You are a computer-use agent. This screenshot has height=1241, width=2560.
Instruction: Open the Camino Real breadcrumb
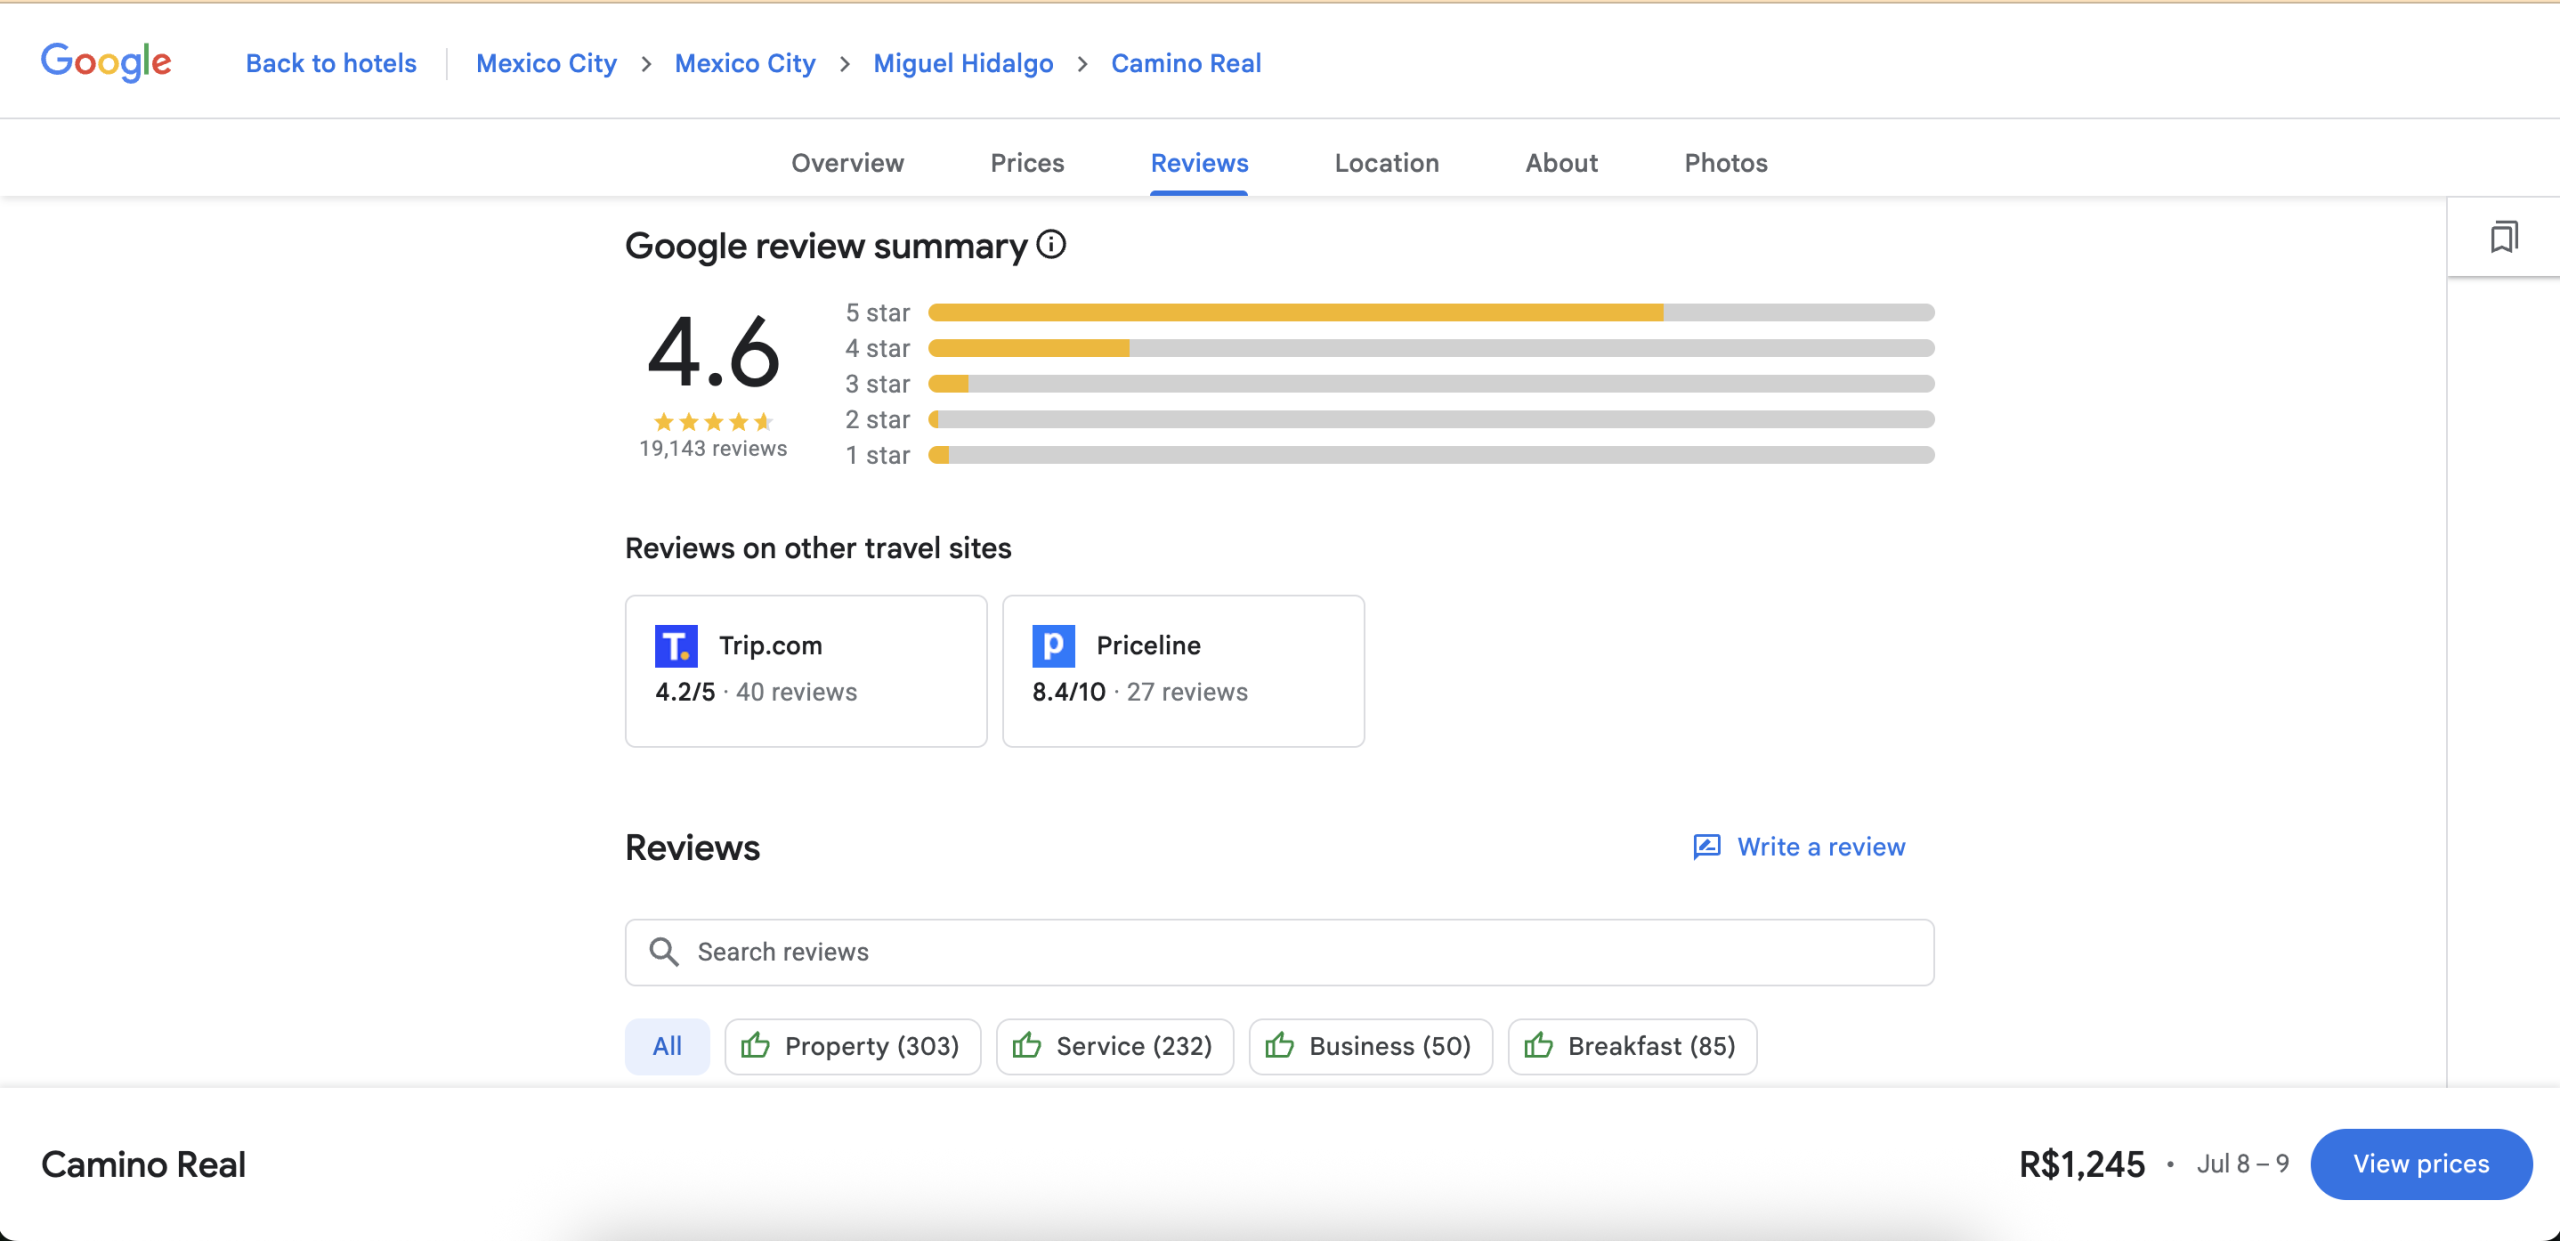pyautogui.click(x=1186, y=63)
